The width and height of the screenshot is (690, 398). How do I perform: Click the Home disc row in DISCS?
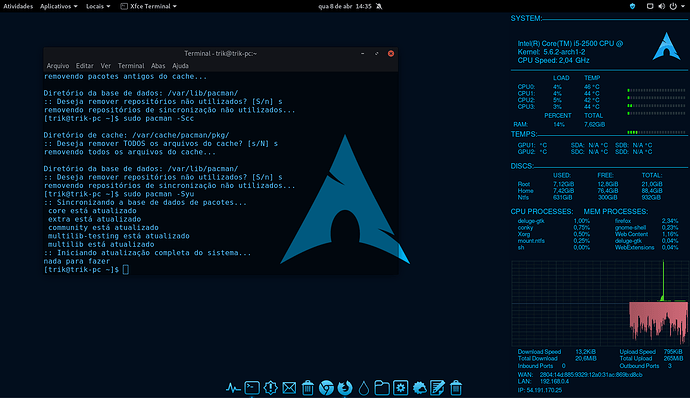590,191
